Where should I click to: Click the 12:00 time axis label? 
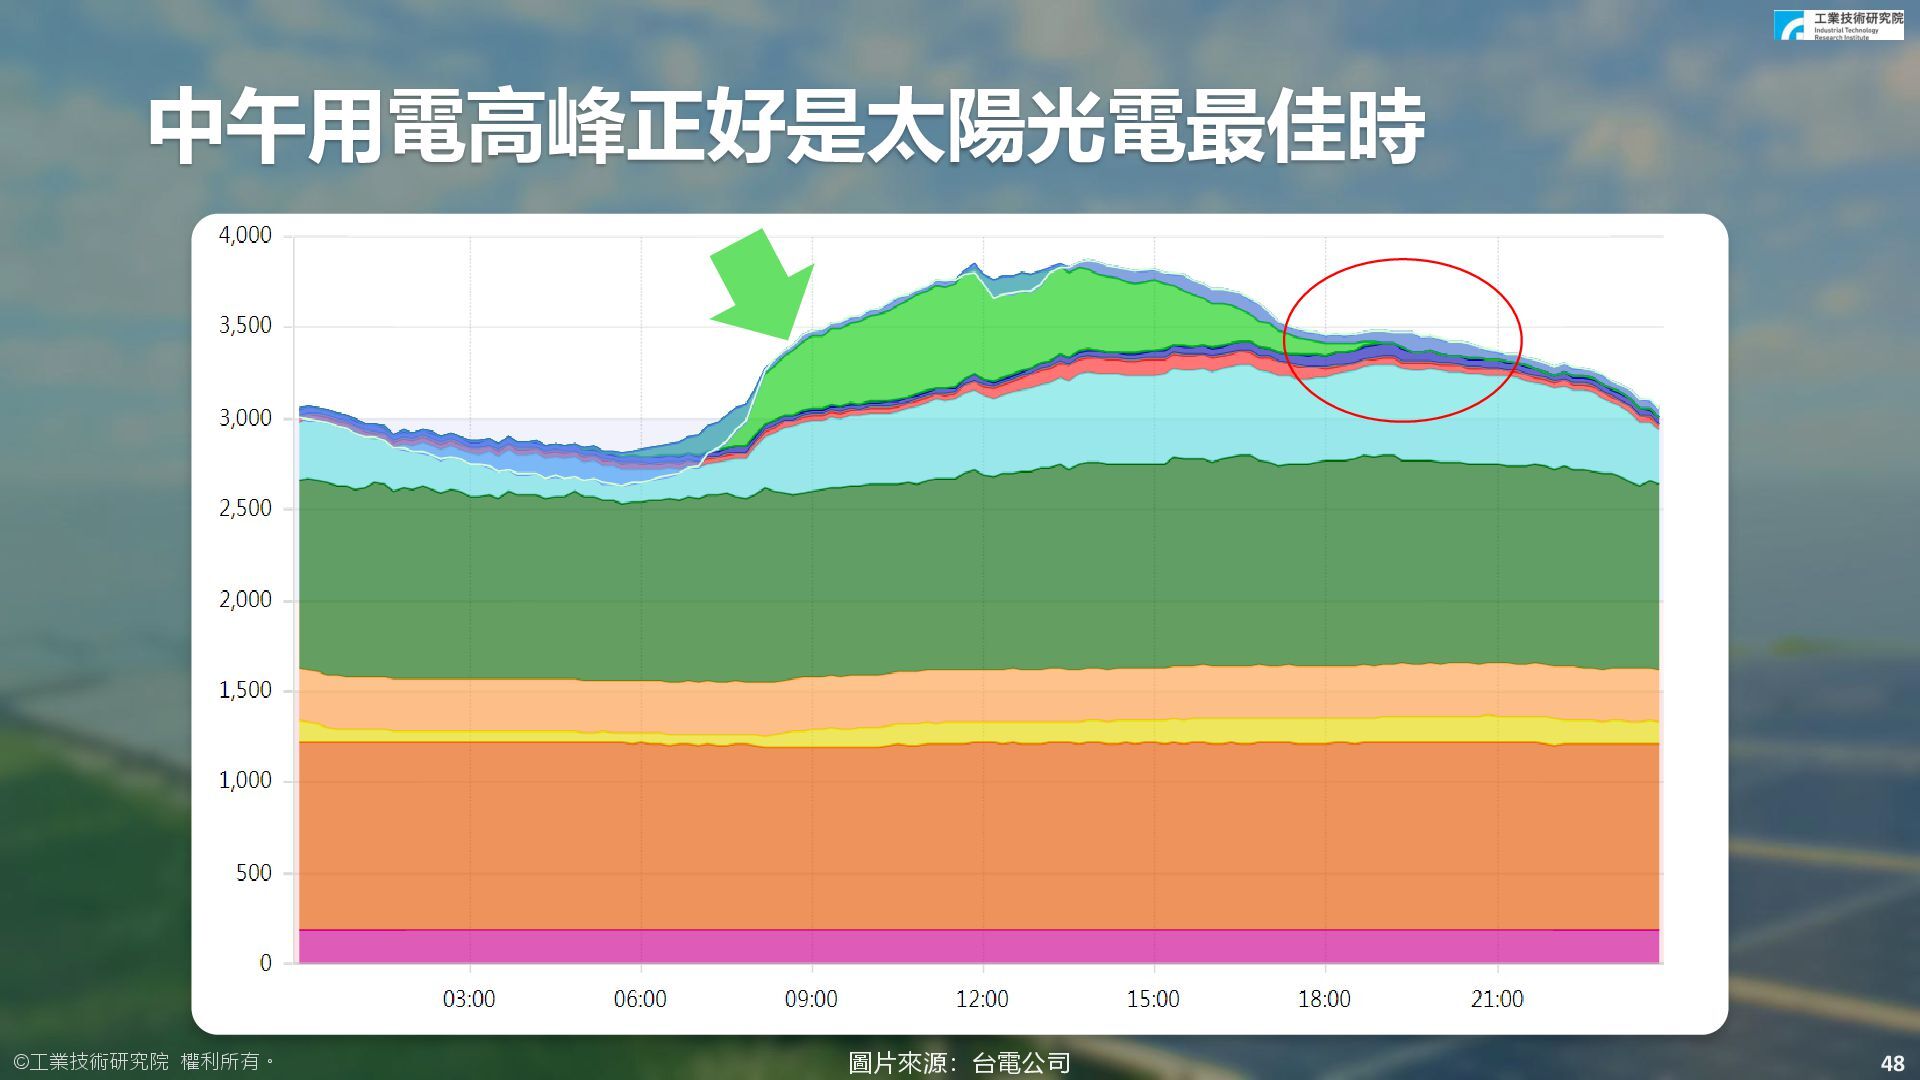point(982,999)
